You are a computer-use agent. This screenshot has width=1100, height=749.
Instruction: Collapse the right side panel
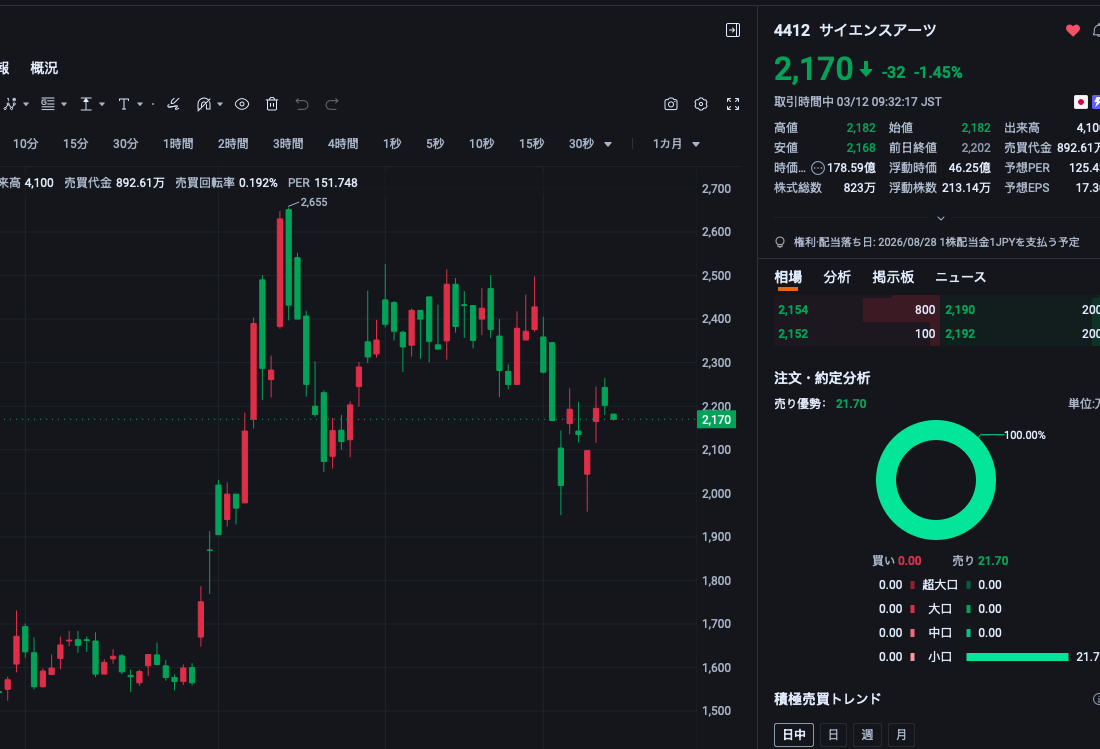coord(733,31)
